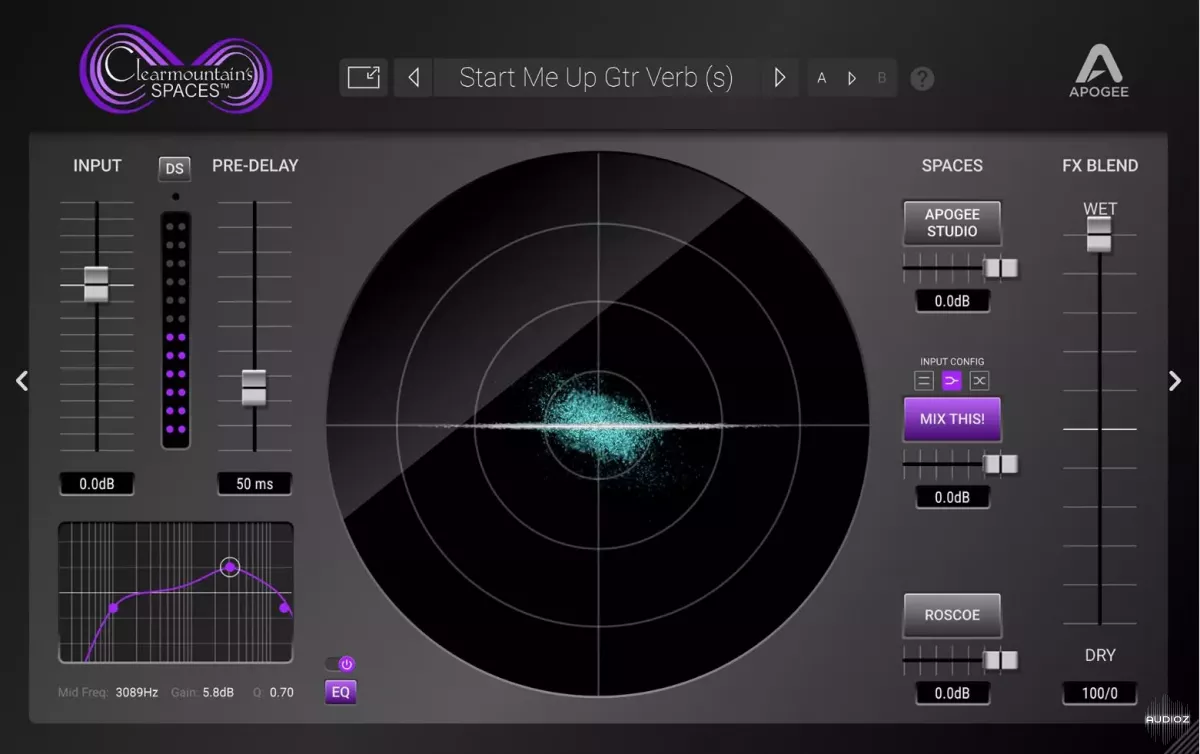Click the Apogee Studio 0.0dB value field

[x=952, y=301]
